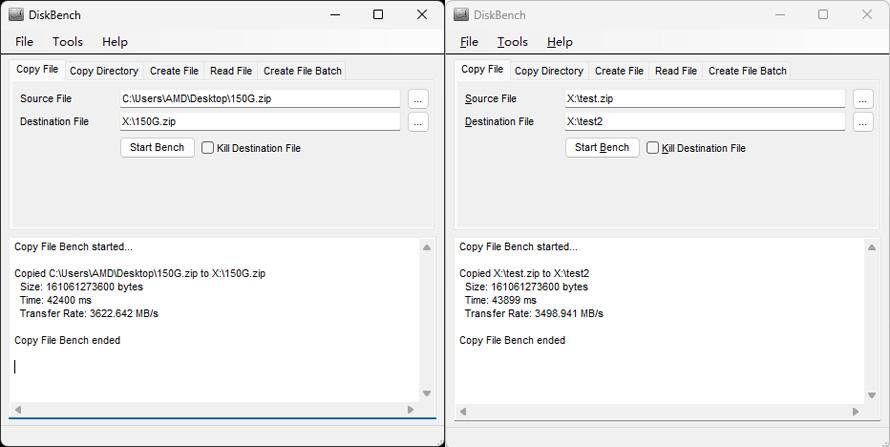Click Start Bench in right window
890x447 pixels.
[x=602, y=147]
